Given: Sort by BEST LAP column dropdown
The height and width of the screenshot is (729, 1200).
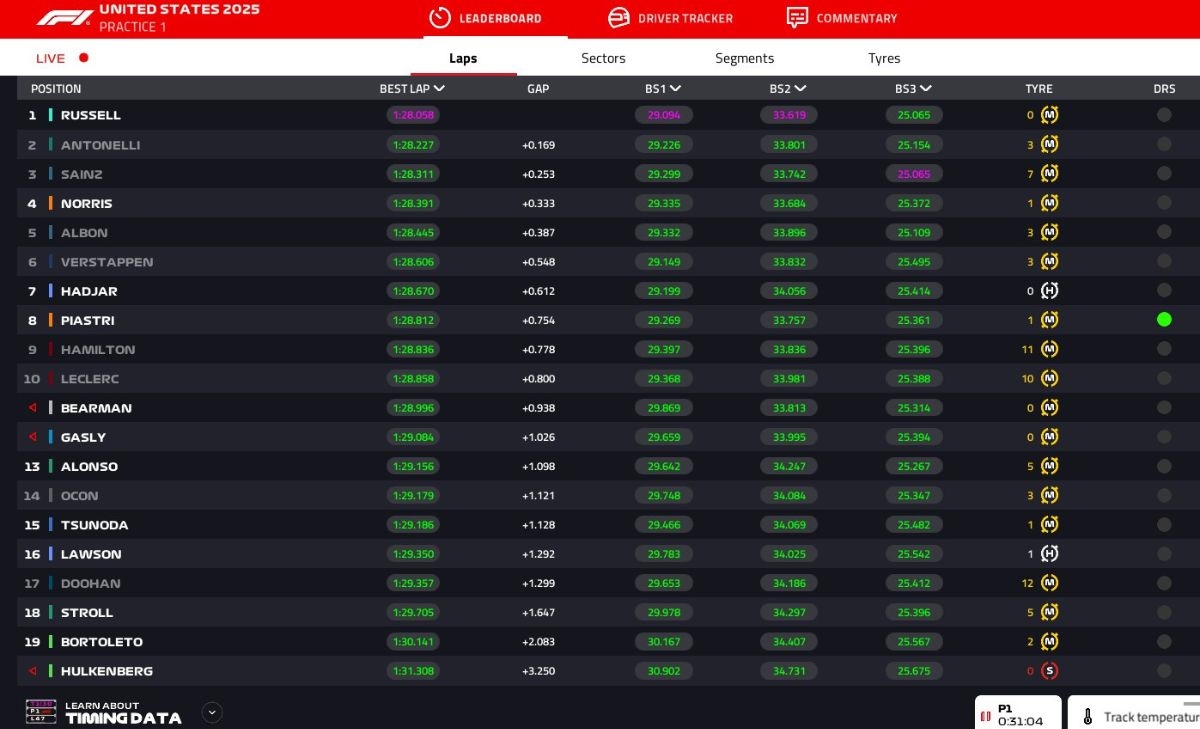Looking at the screenshot, I should coord(412,88).
